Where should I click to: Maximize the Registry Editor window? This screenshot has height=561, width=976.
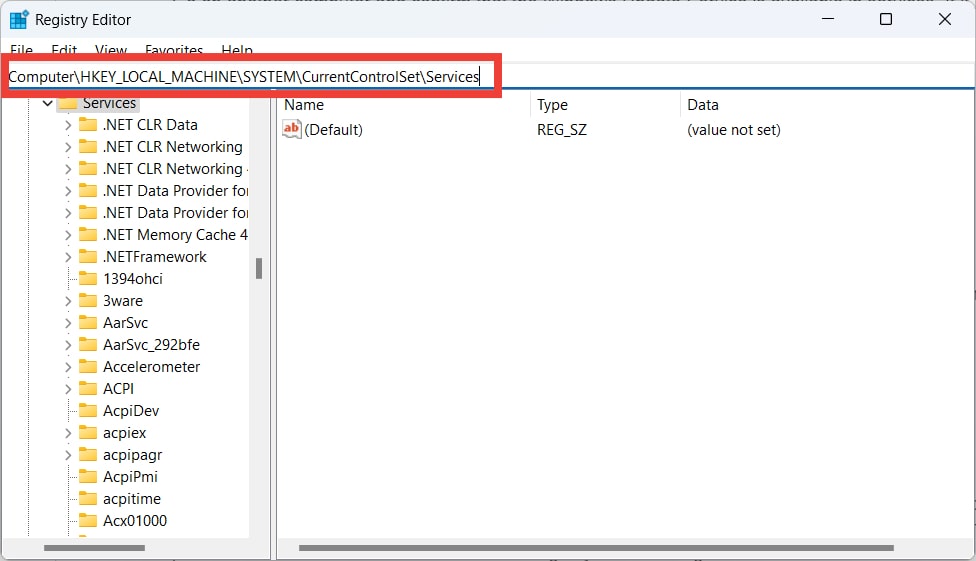click(x=886, y=19)
